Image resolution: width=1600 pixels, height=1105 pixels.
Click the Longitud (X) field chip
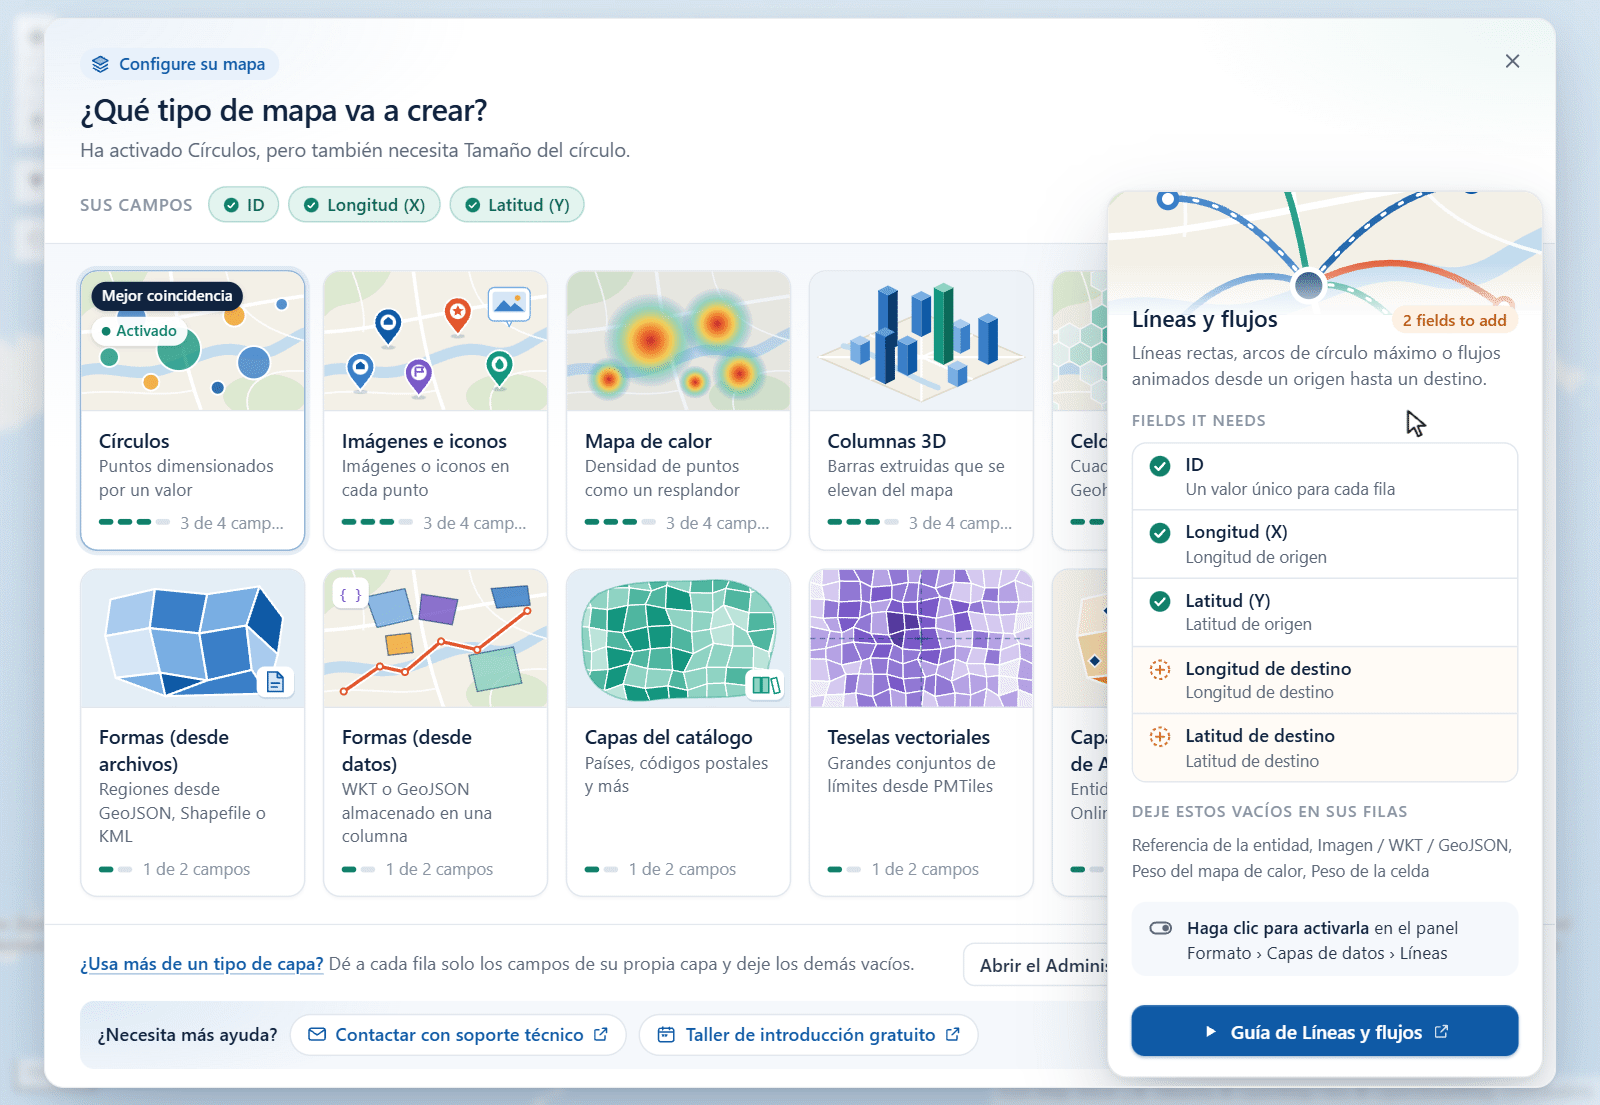click(x=364, y=205)
